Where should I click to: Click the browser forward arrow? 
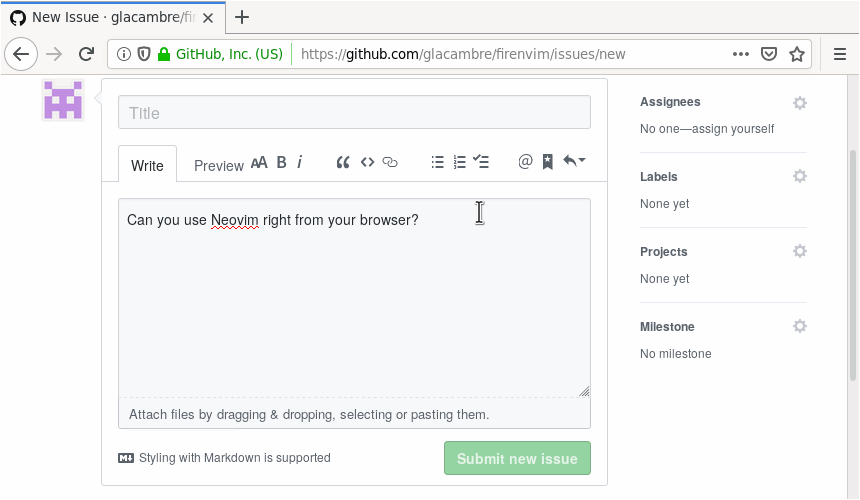(x=54, y=54)
